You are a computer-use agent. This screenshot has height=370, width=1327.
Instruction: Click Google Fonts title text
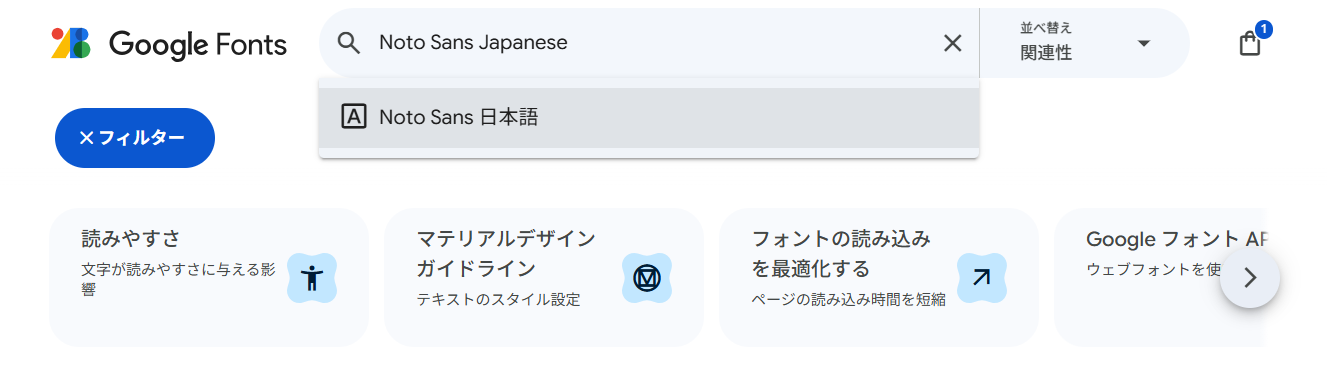tap(198, 44)
